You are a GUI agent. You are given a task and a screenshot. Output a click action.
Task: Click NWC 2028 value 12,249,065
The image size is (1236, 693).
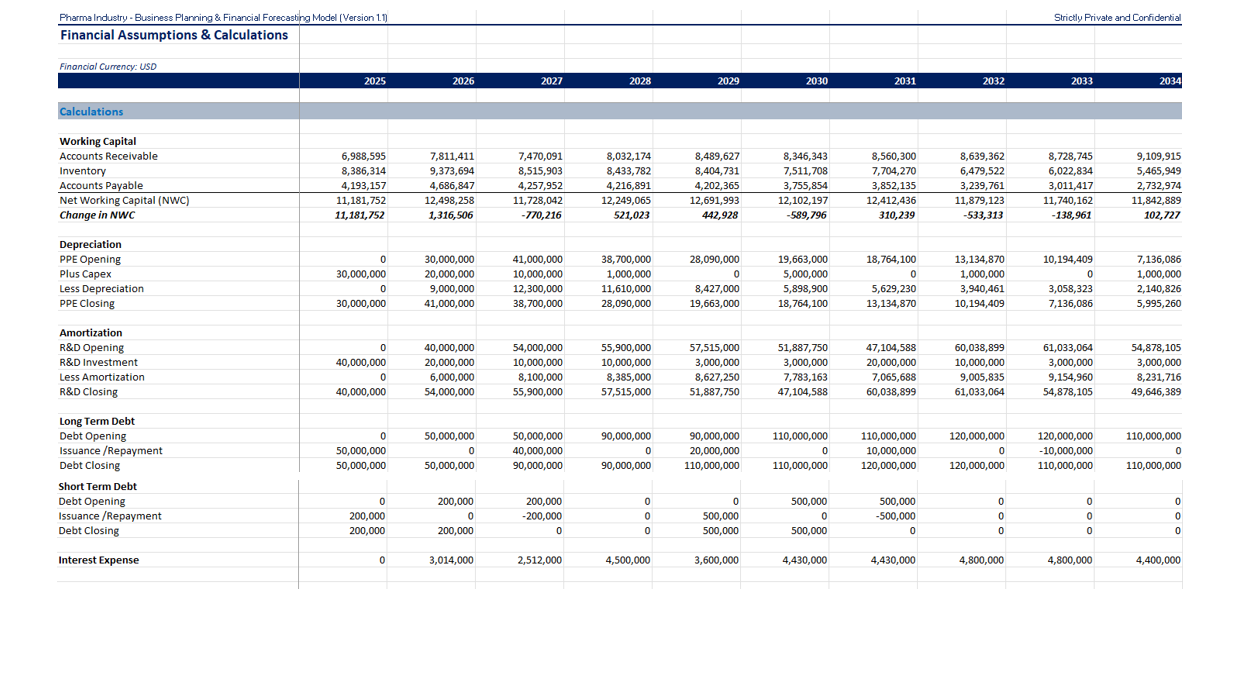point(626,200)
